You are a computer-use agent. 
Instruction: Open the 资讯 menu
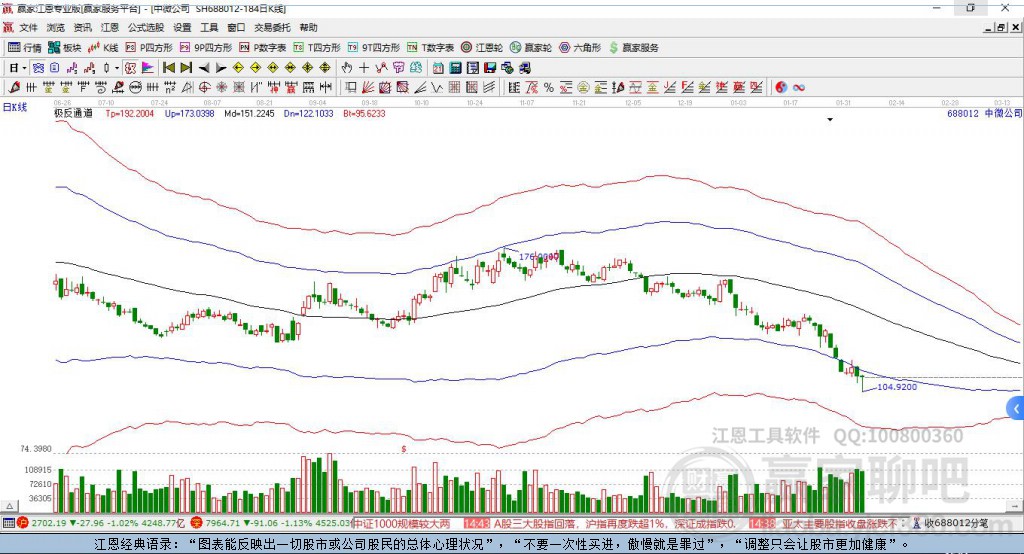point(82,27)
